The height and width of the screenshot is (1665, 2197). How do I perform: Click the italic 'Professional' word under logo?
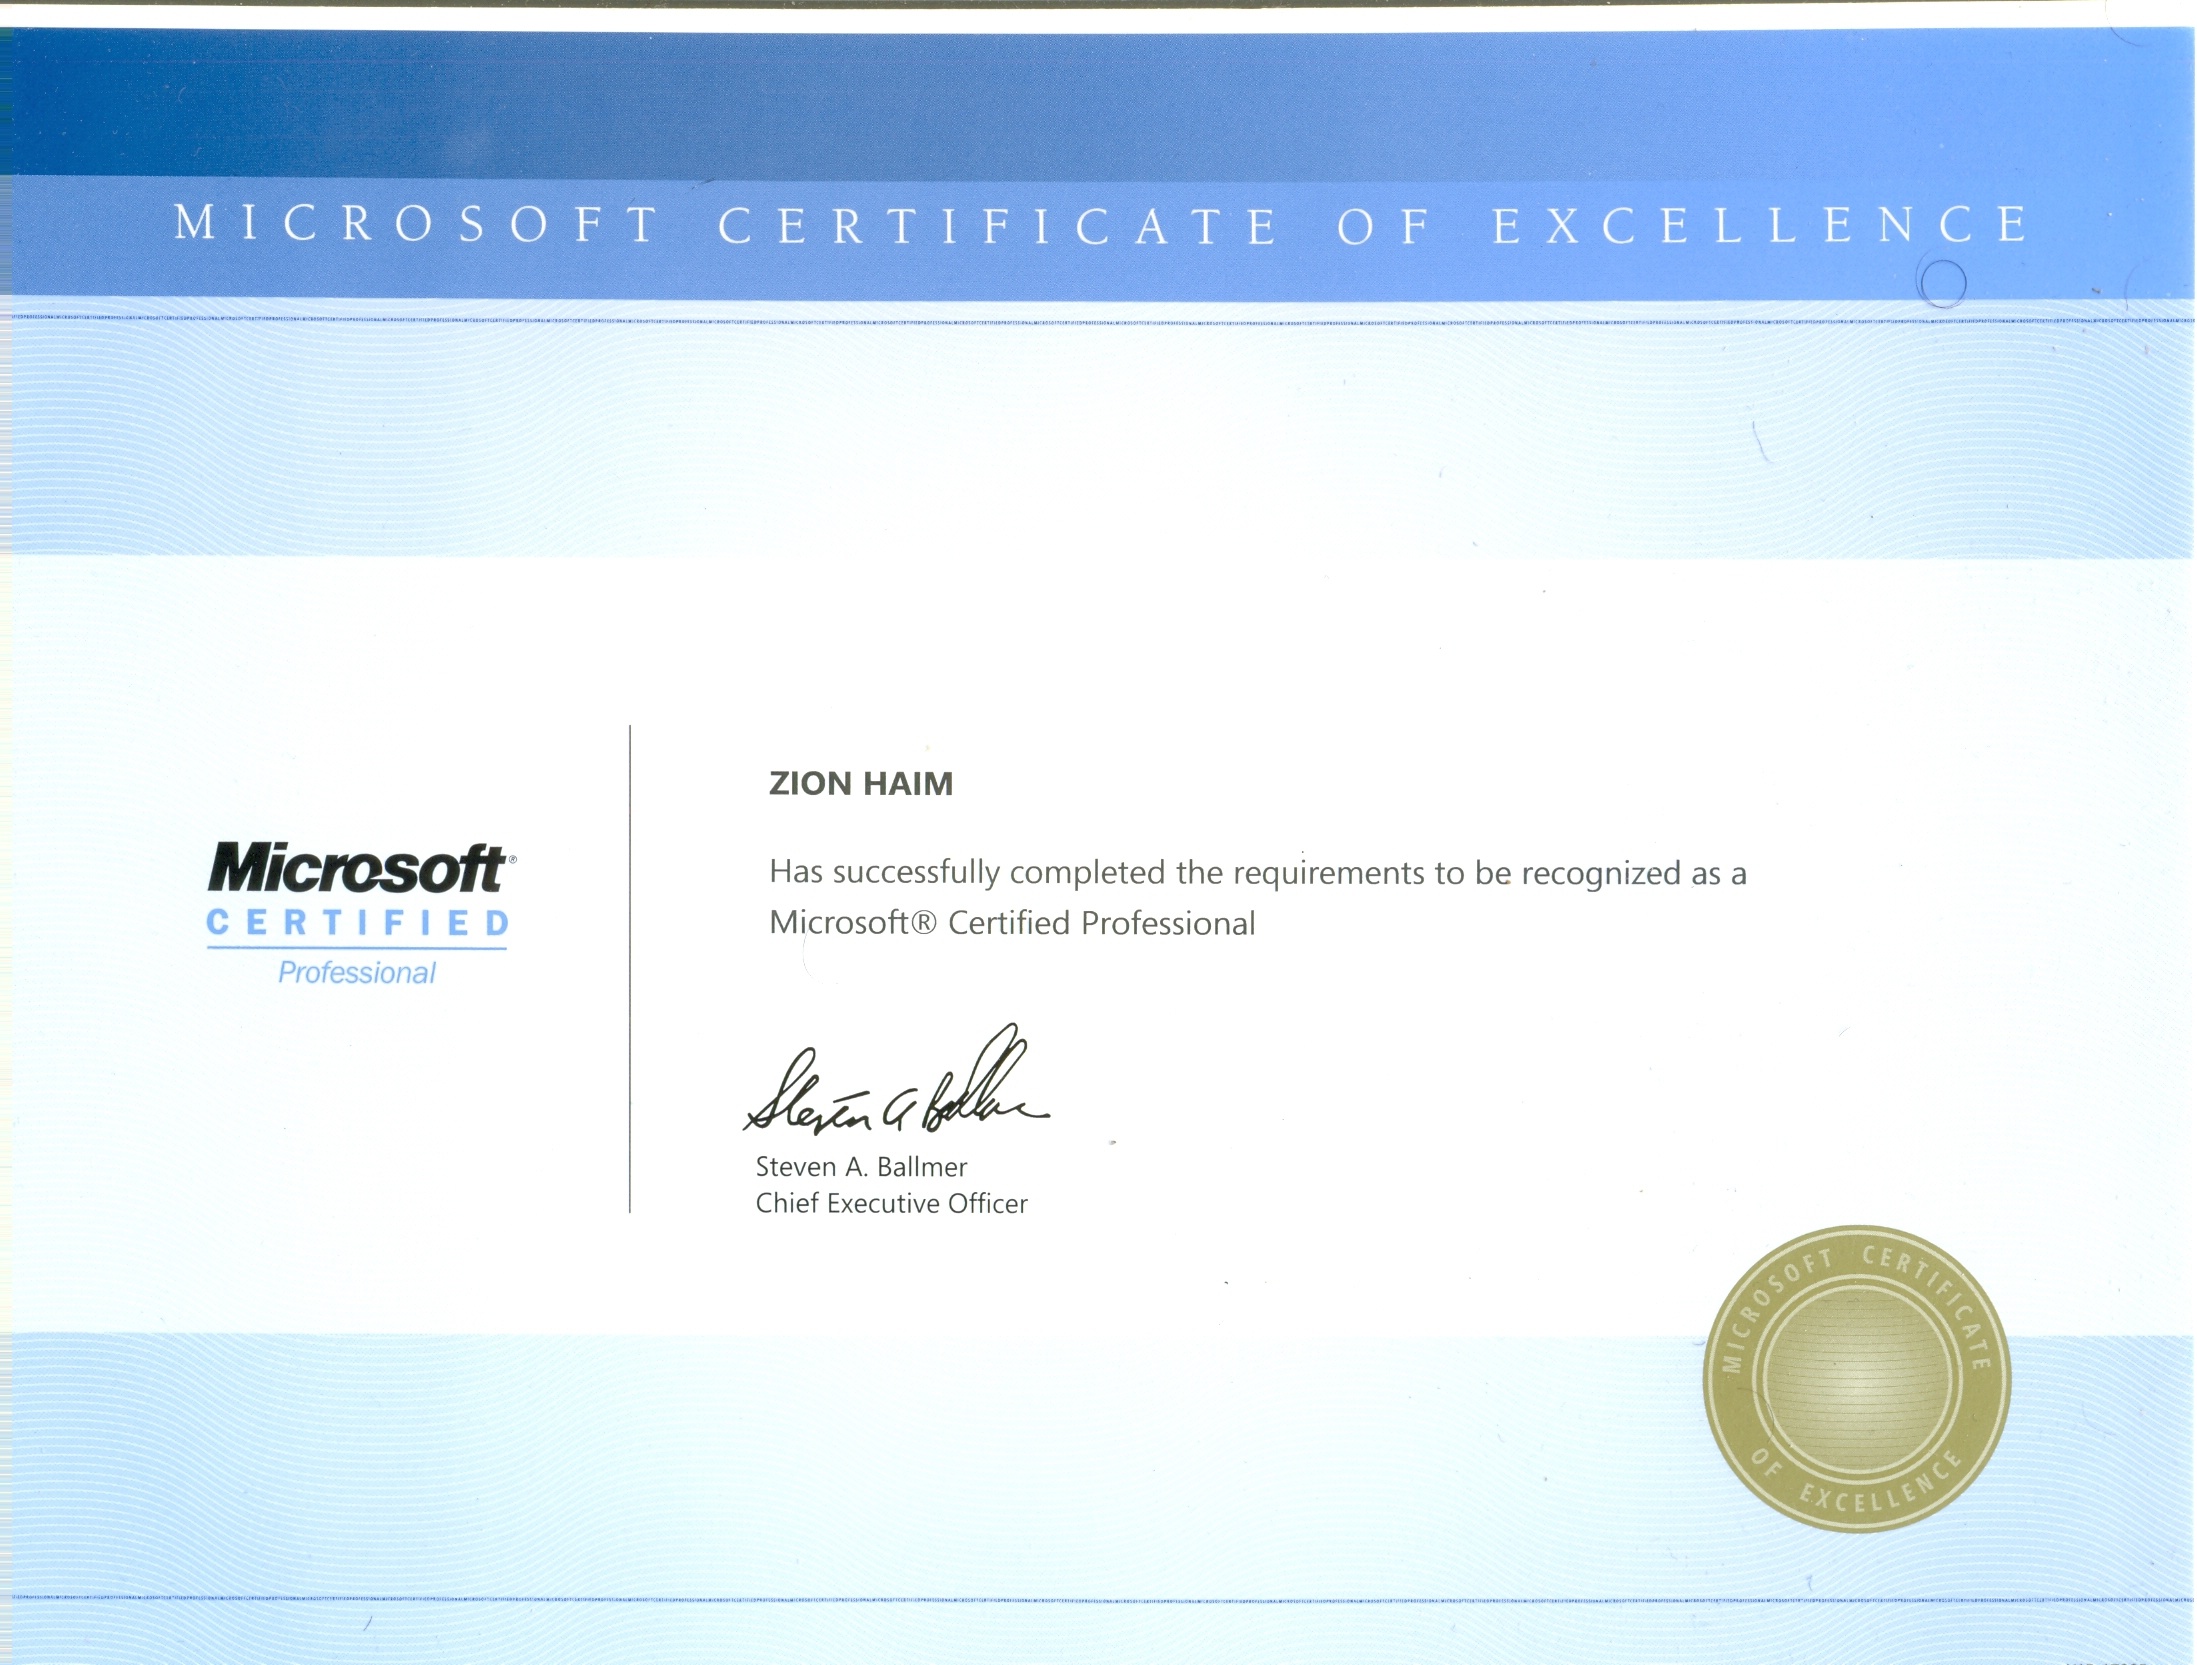pos(357,973)
